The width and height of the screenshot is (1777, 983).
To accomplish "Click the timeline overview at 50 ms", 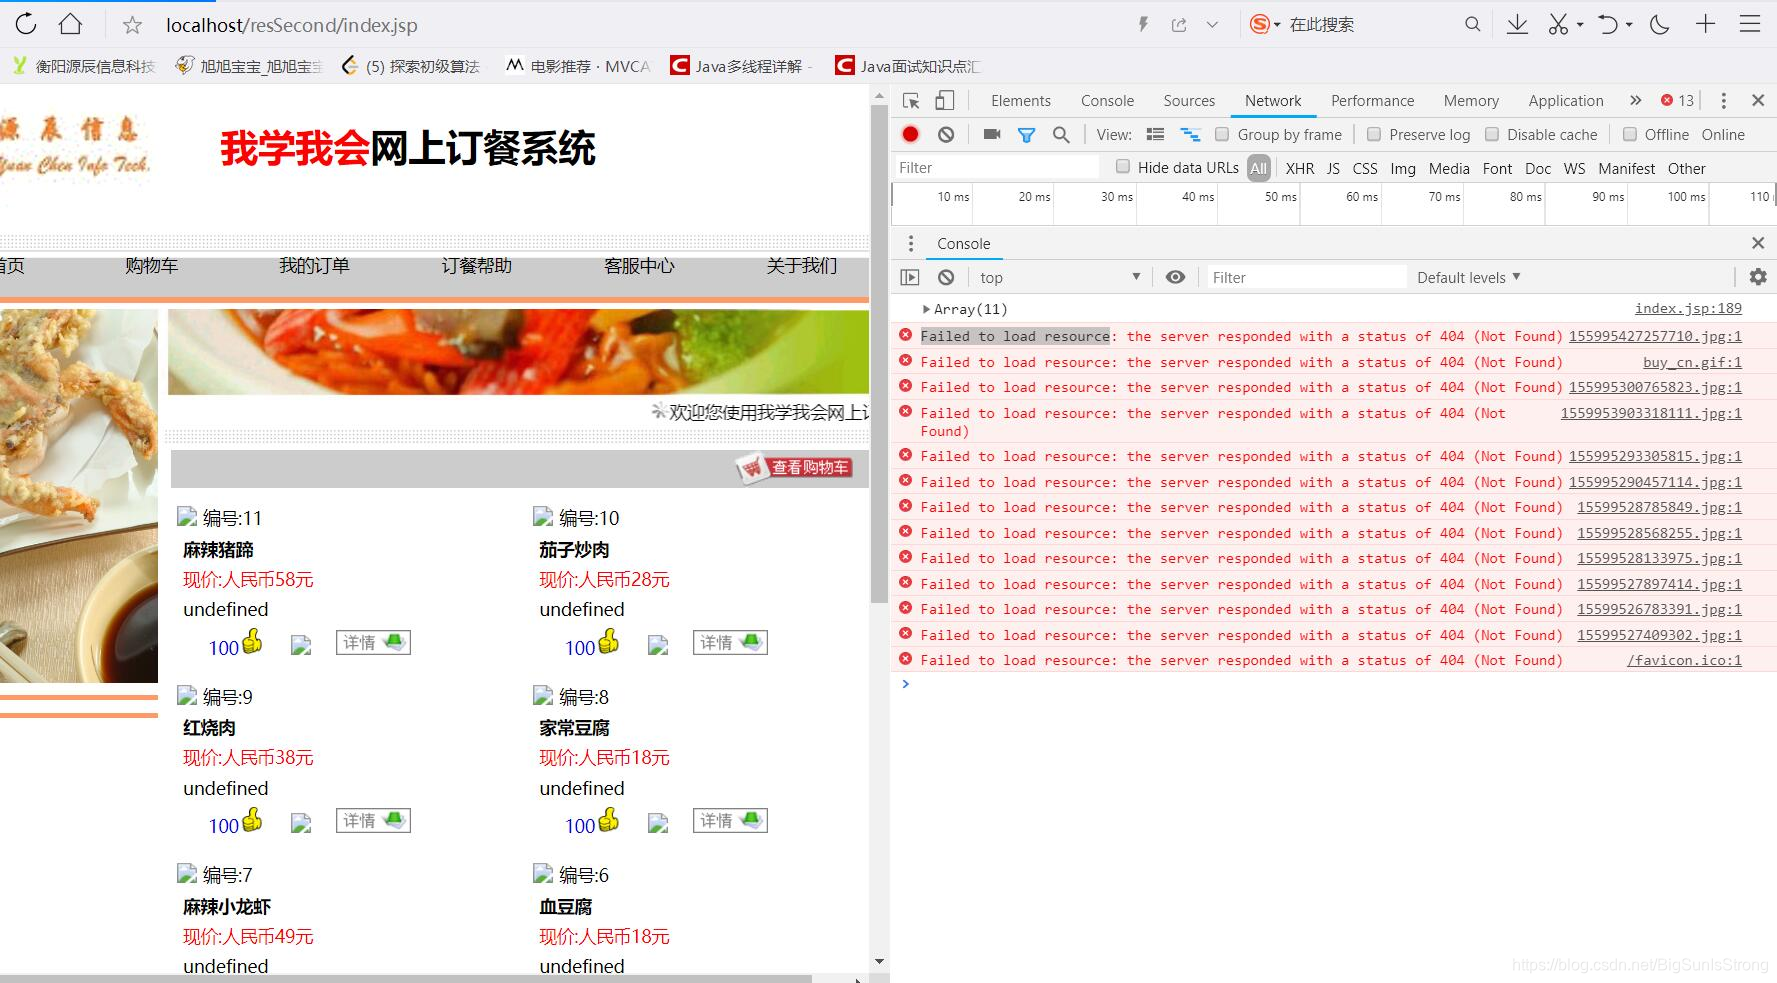I will click(x=1280, y=197).
